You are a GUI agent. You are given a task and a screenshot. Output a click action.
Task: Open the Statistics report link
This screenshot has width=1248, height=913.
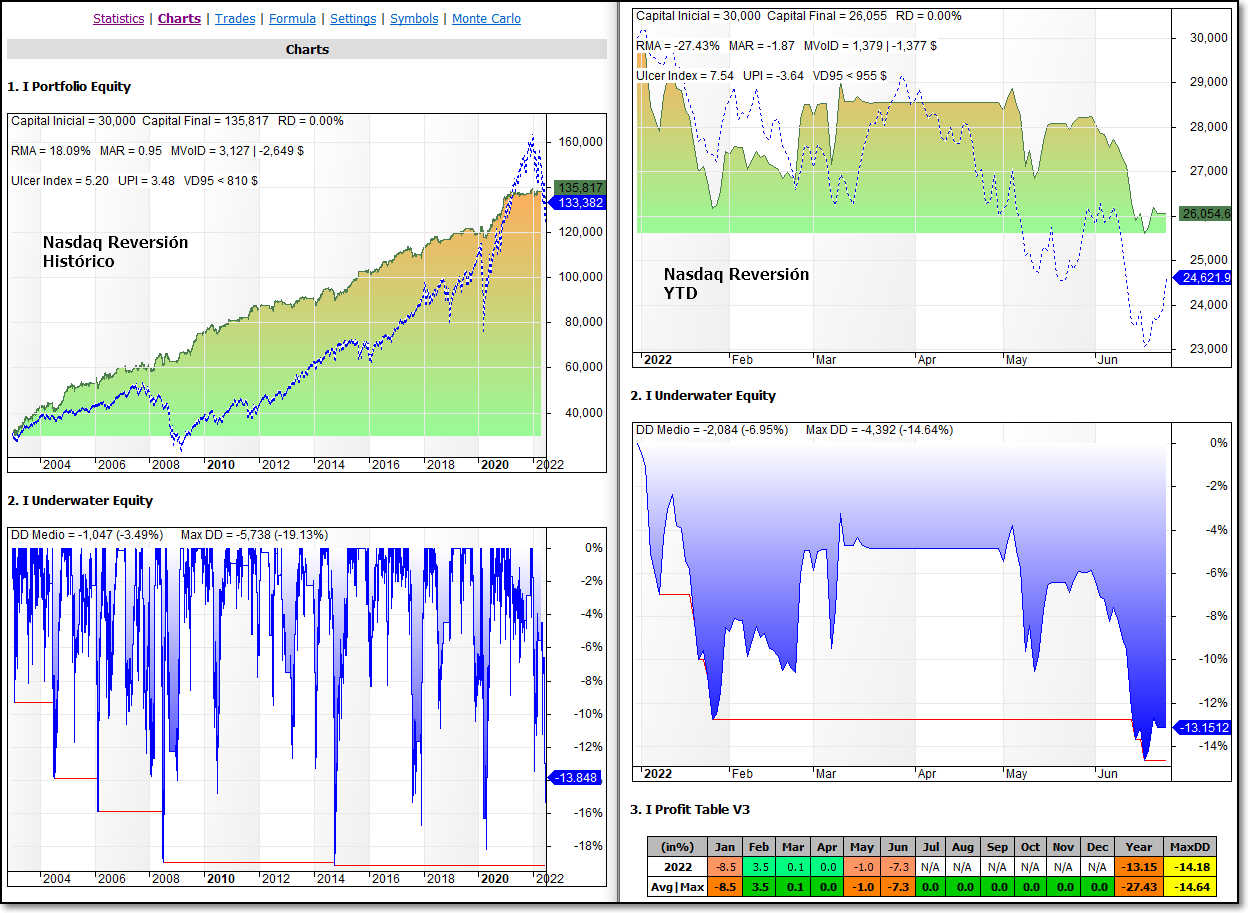pos(118,19)
